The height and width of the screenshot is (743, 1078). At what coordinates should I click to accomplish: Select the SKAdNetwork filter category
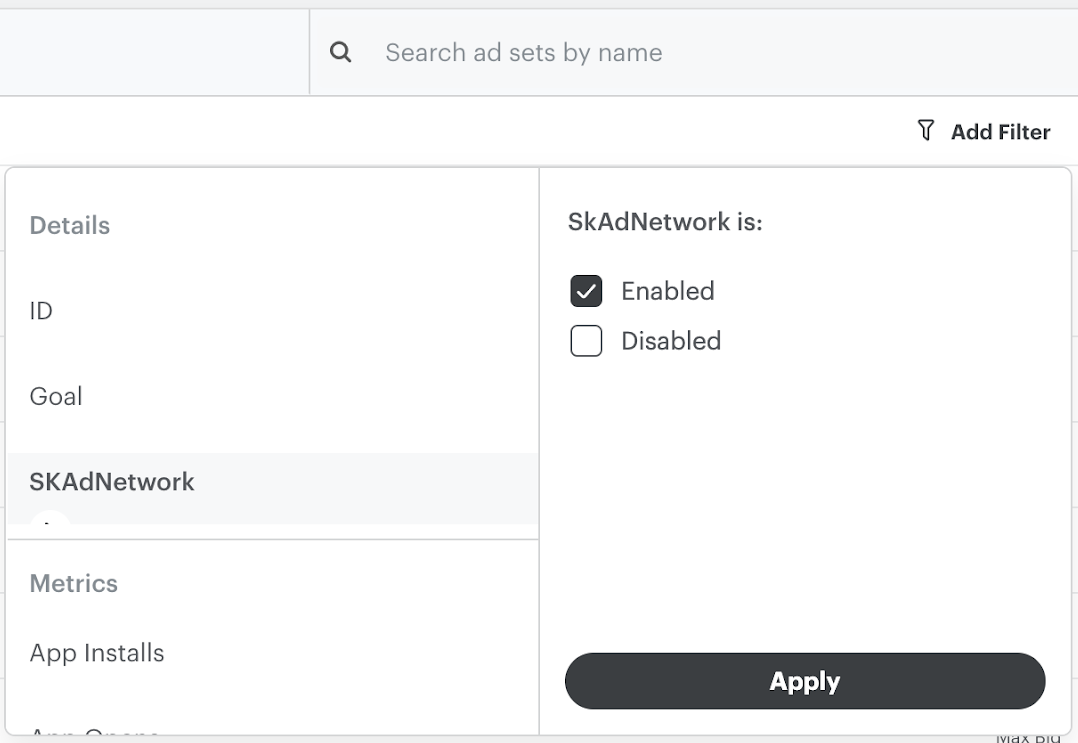111,482
